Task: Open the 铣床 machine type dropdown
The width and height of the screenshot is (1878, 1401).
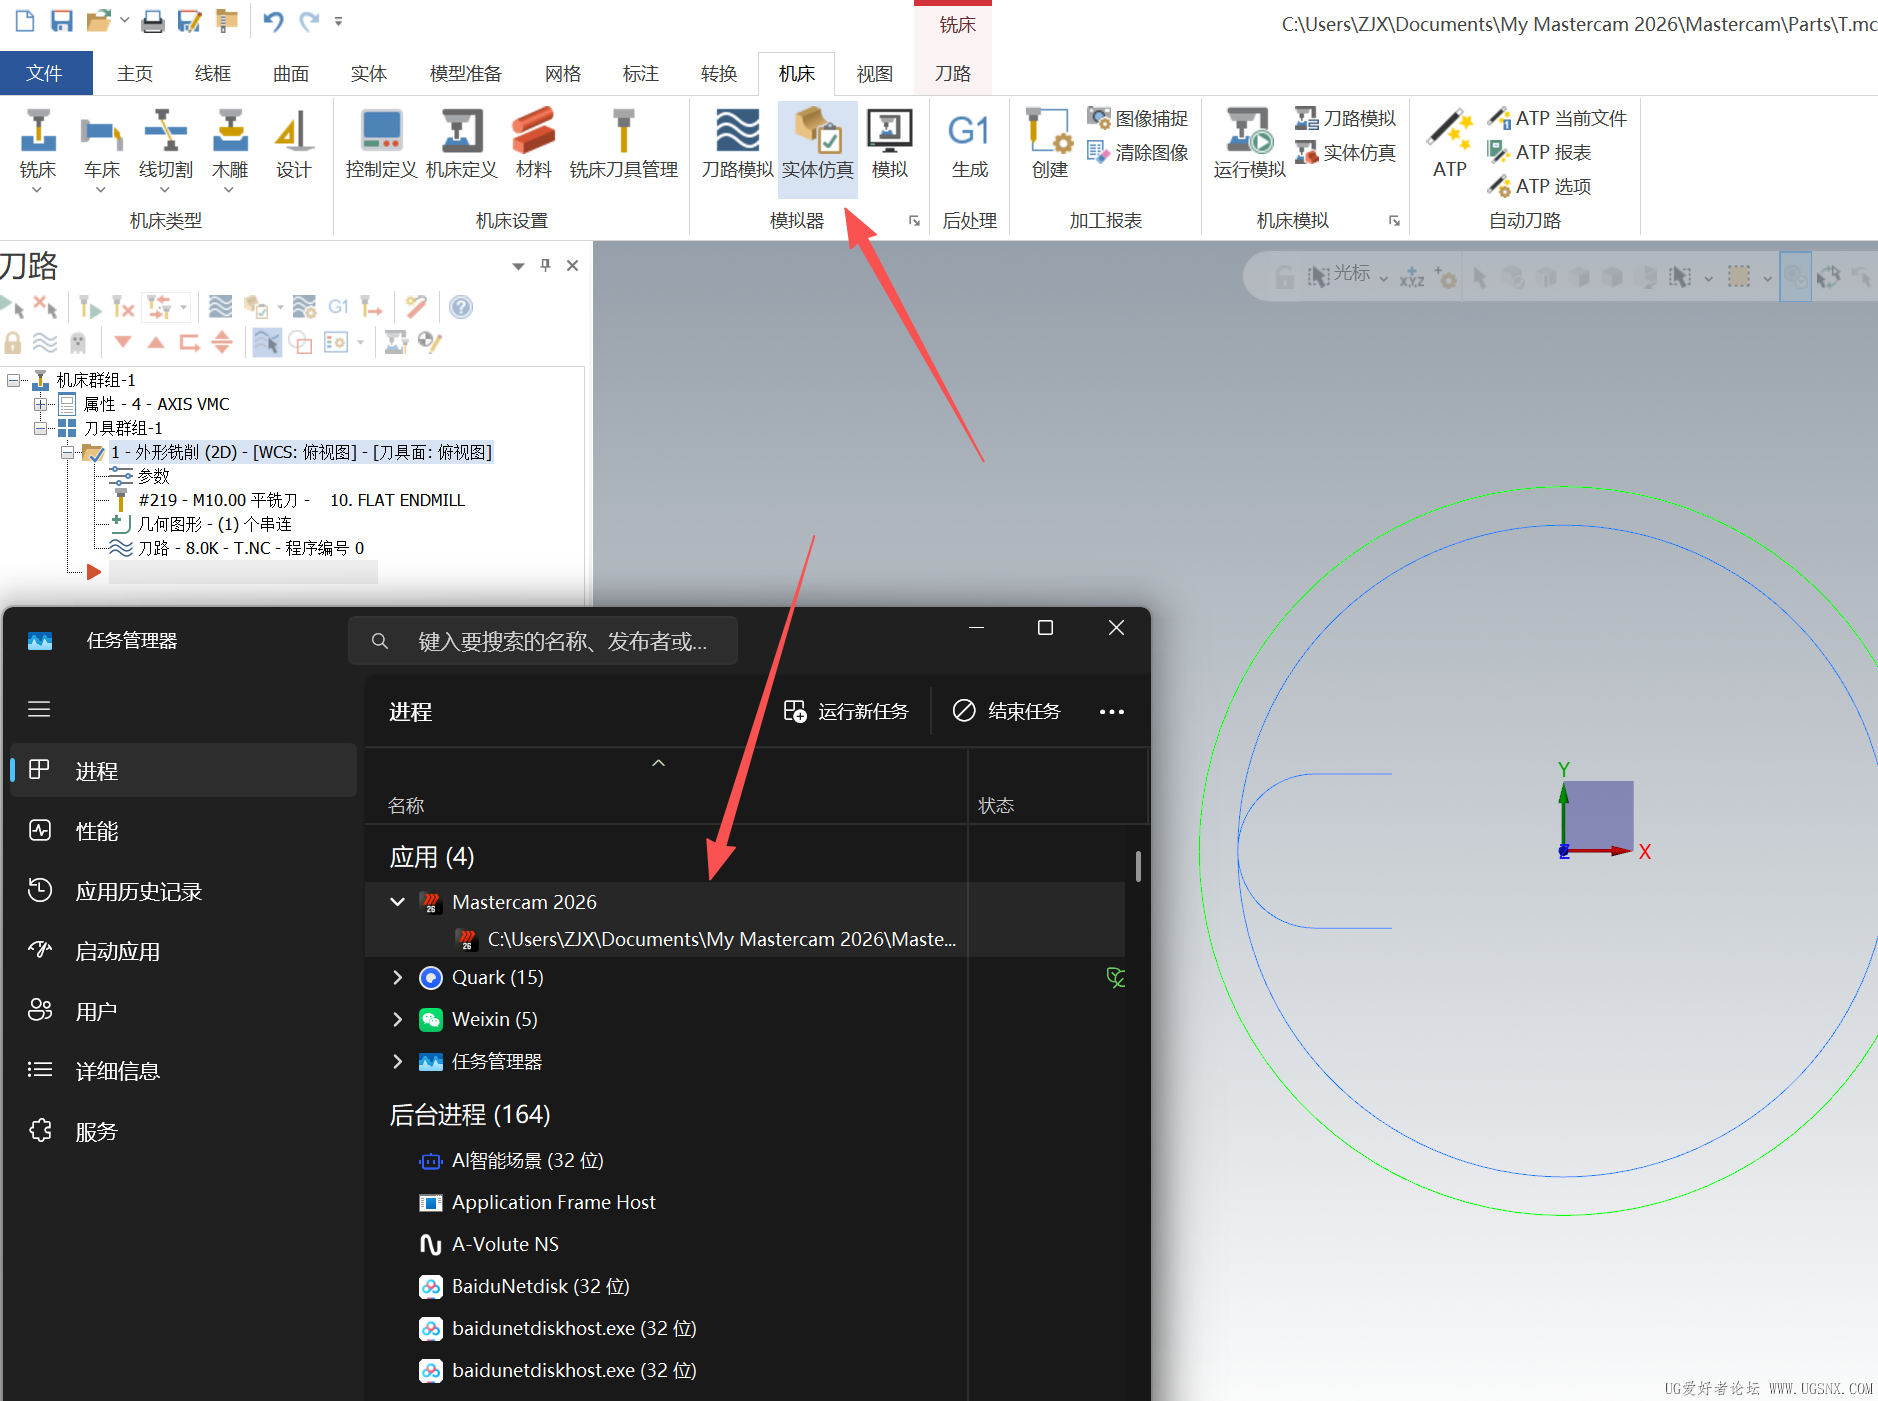Action: (x=37, y=189)
